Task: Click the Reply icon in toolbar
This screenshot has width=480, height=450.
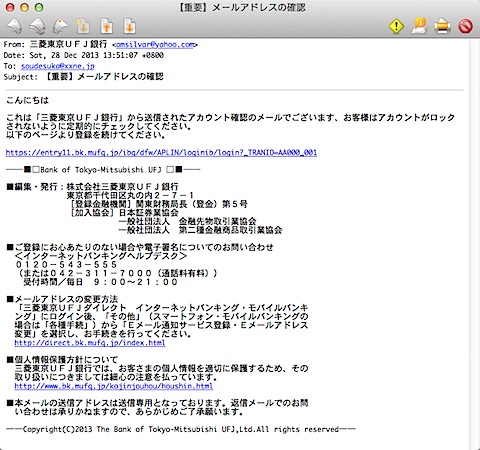Action: tap(15, 27)
